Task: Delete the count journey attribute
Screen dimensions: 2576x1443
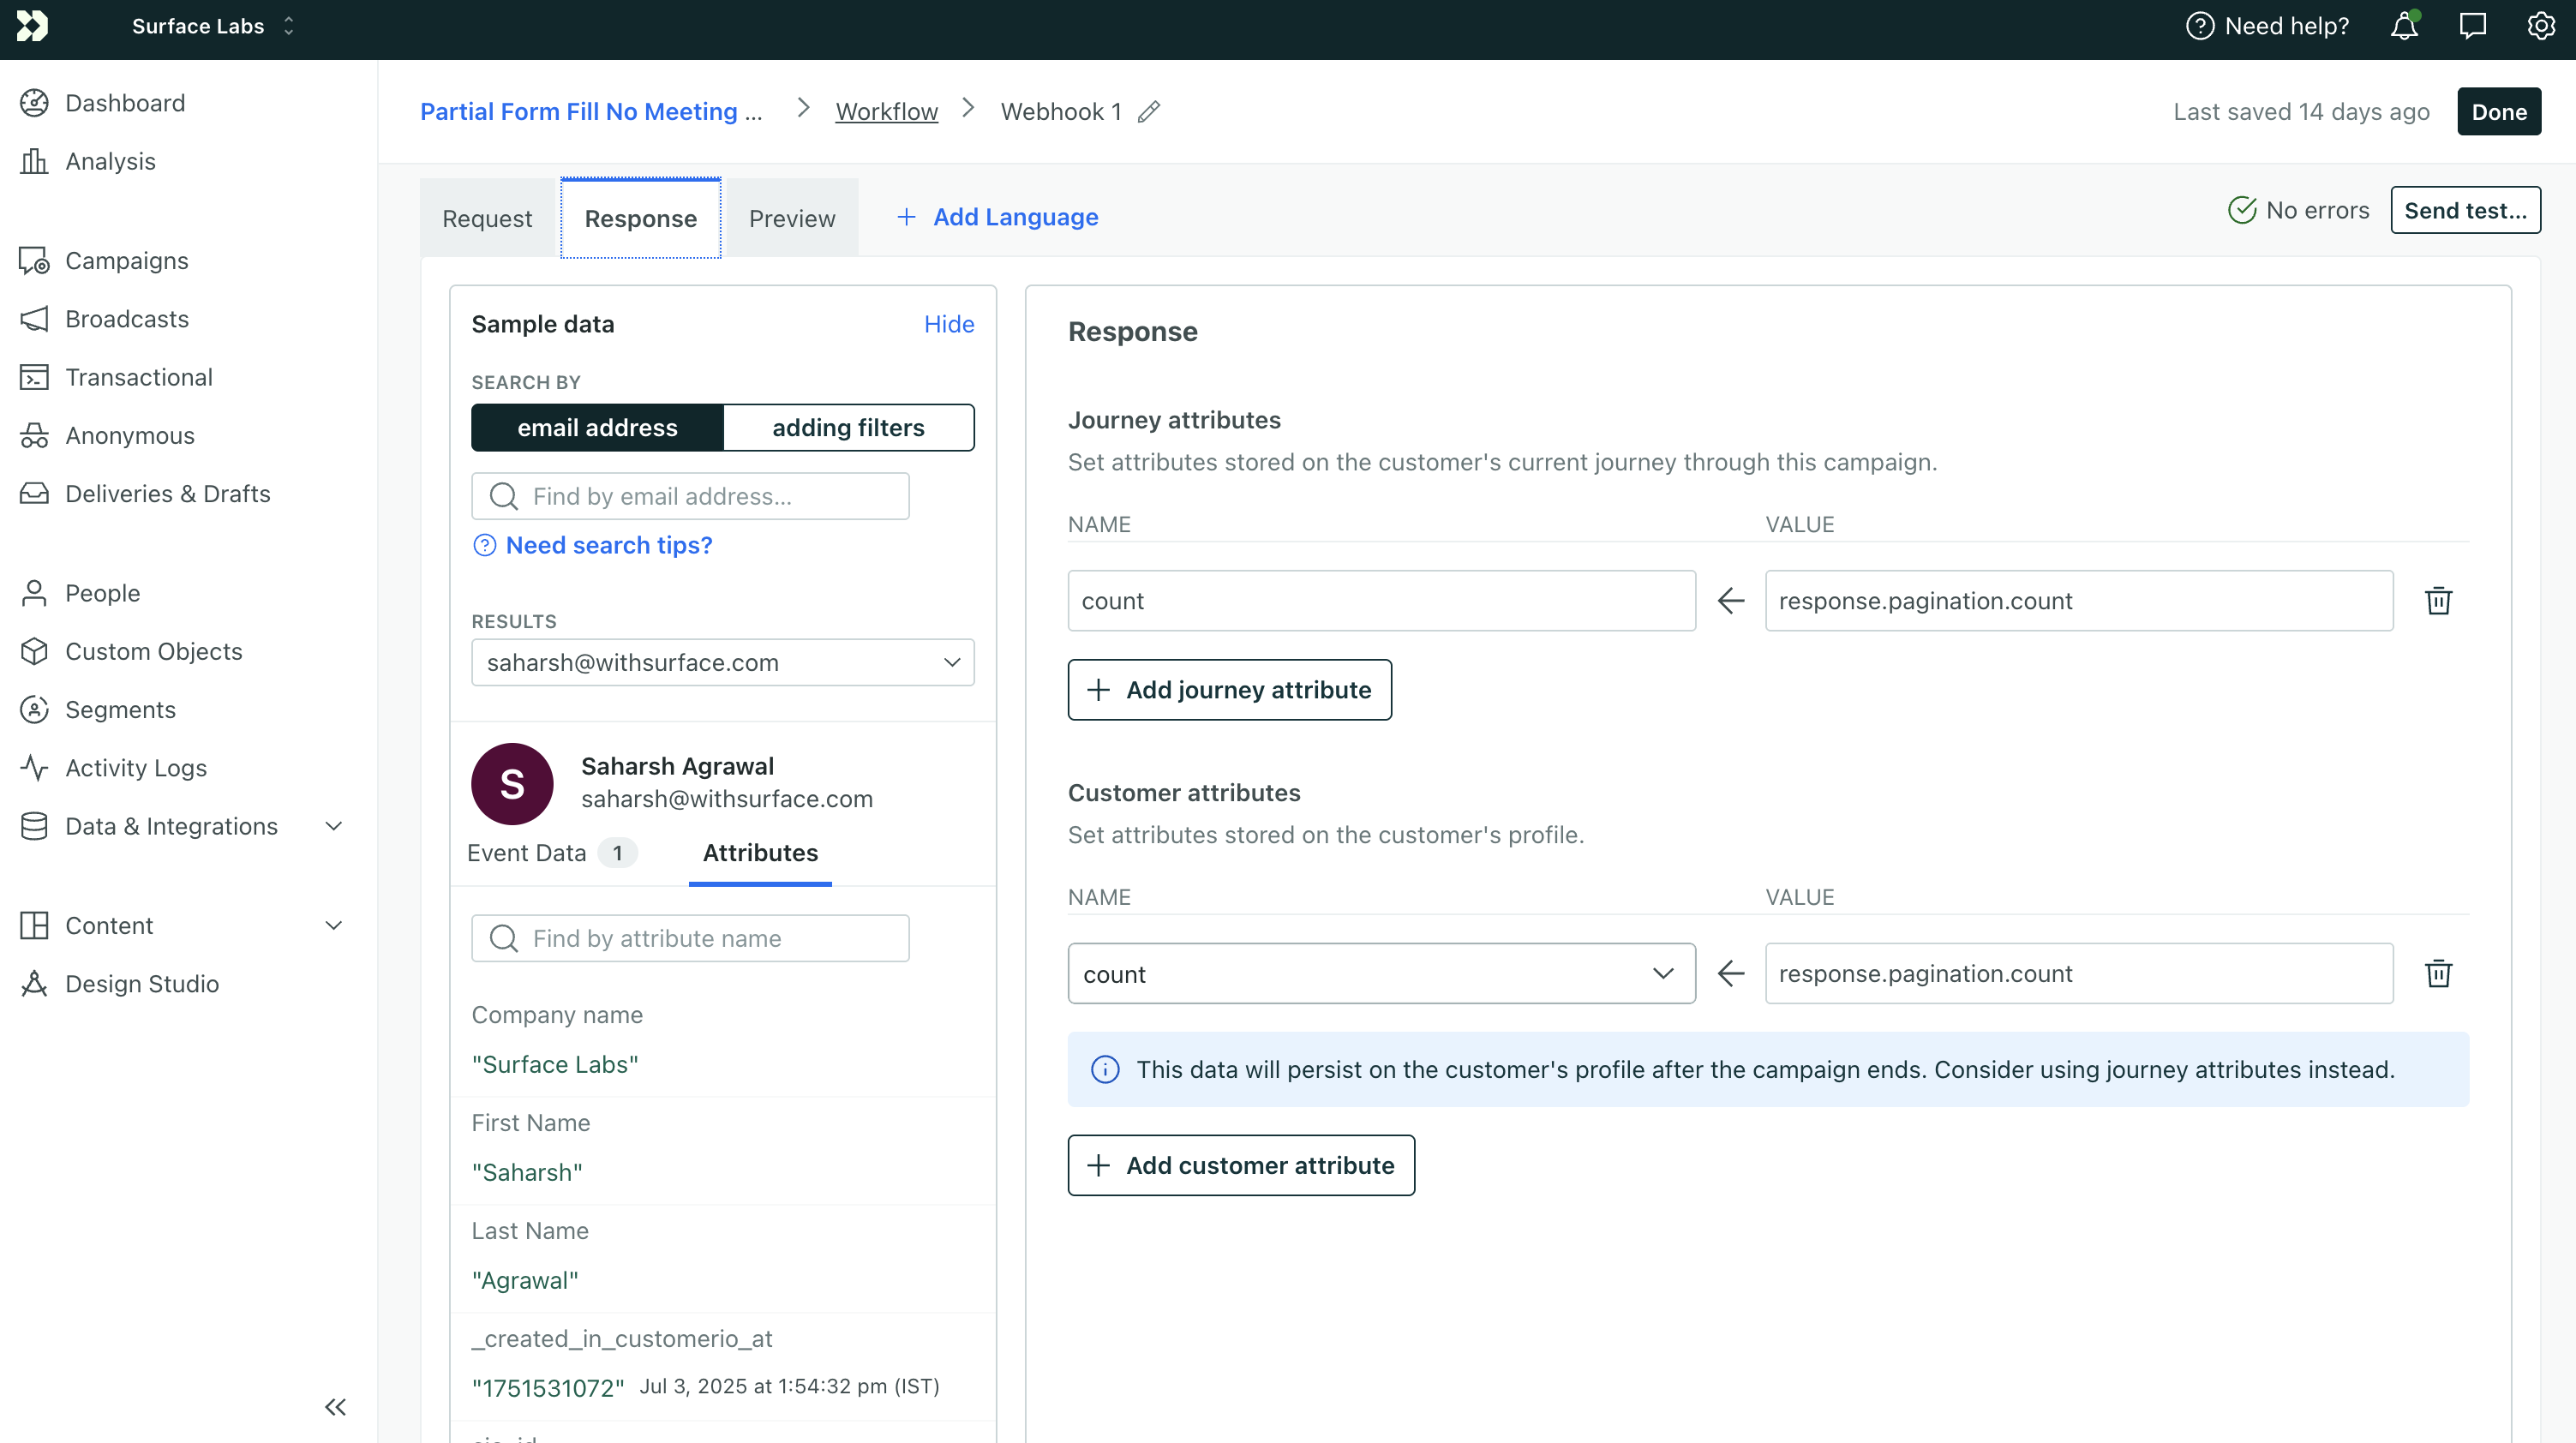Action: point(2439,600)
